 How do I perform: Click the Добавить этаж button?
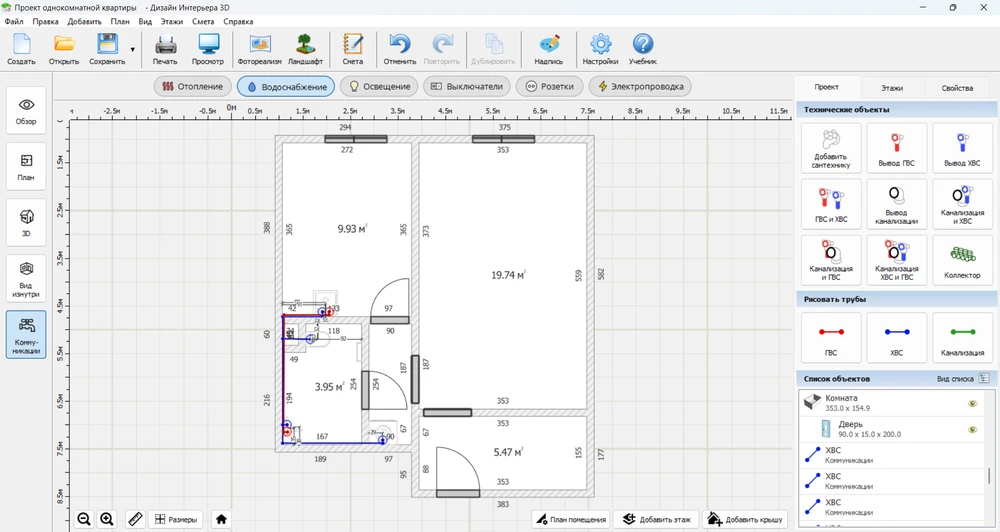point(654,519)
